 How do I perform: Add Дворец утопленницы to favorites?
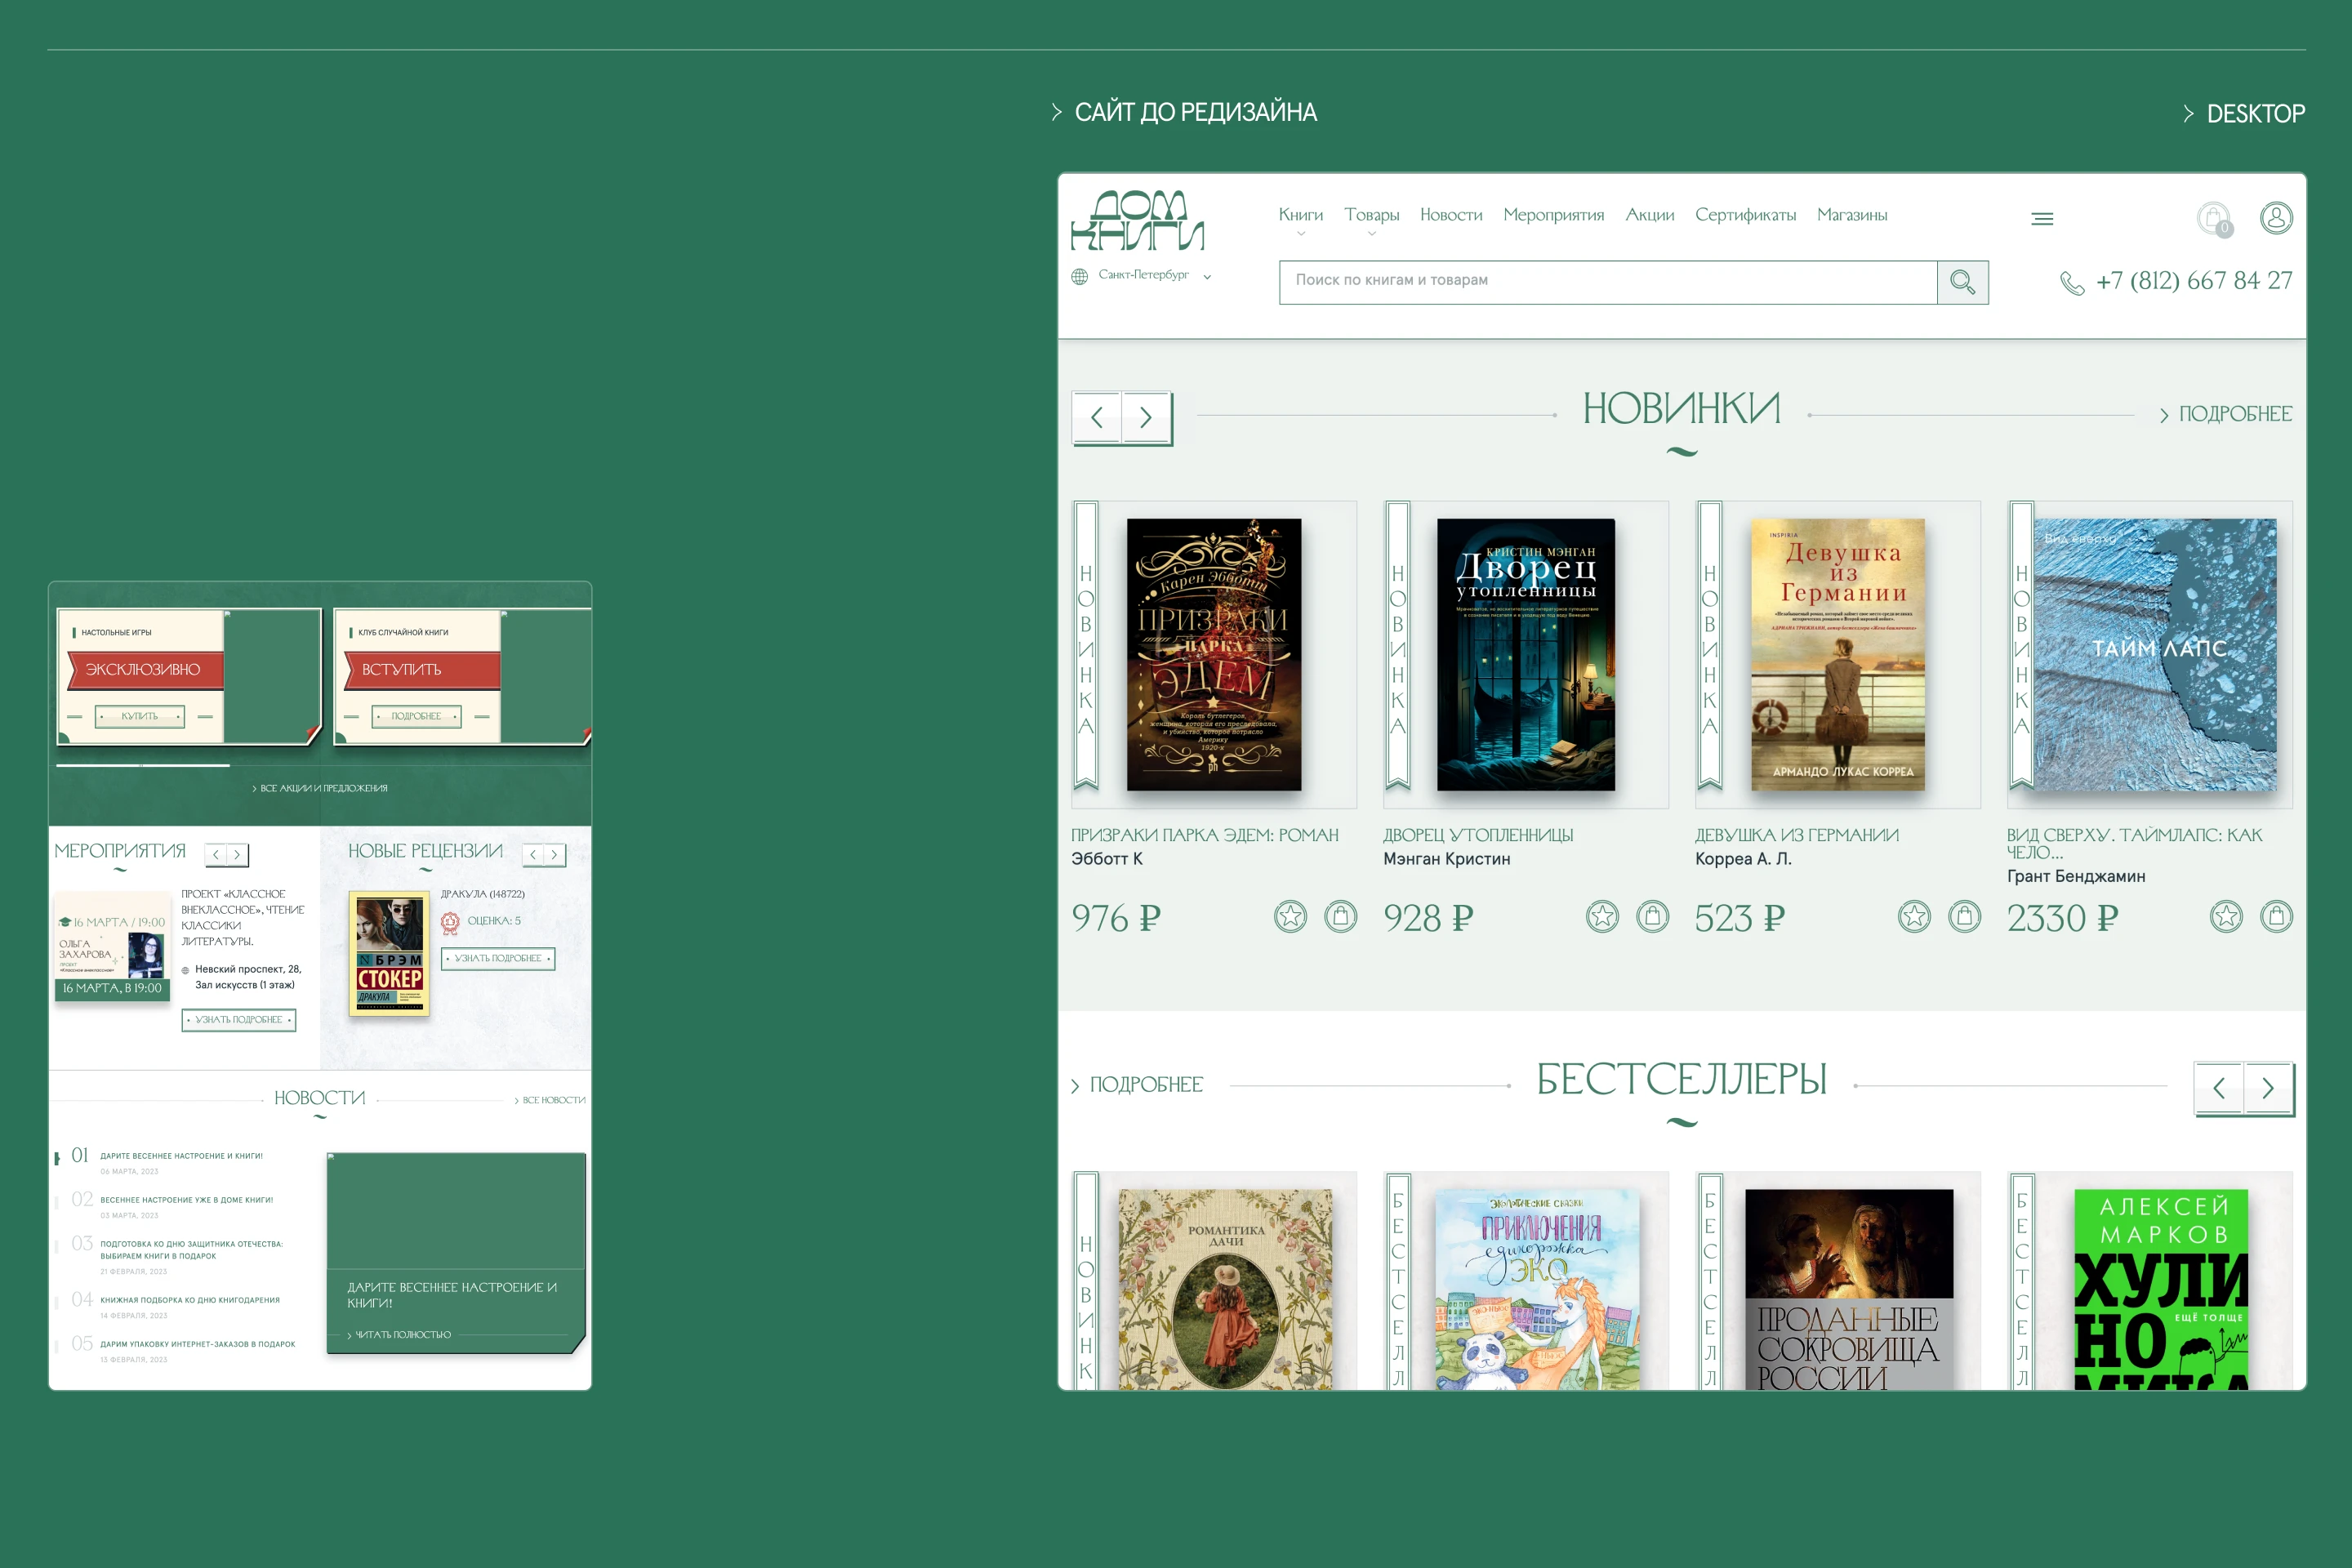1602,916
